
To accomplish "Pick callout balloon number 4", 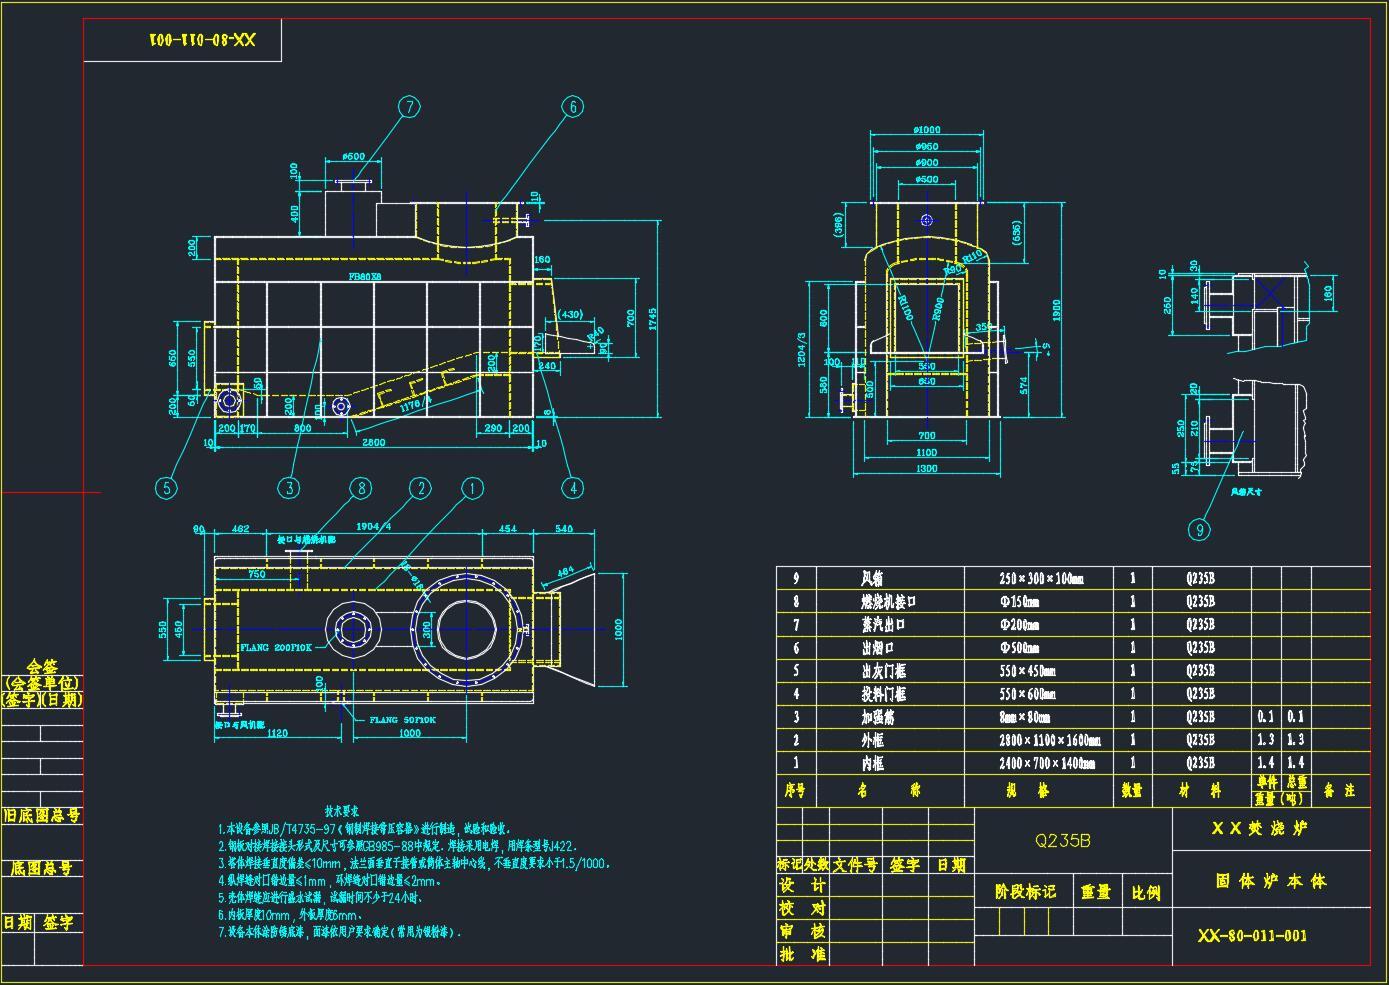I will pos(572,488).
